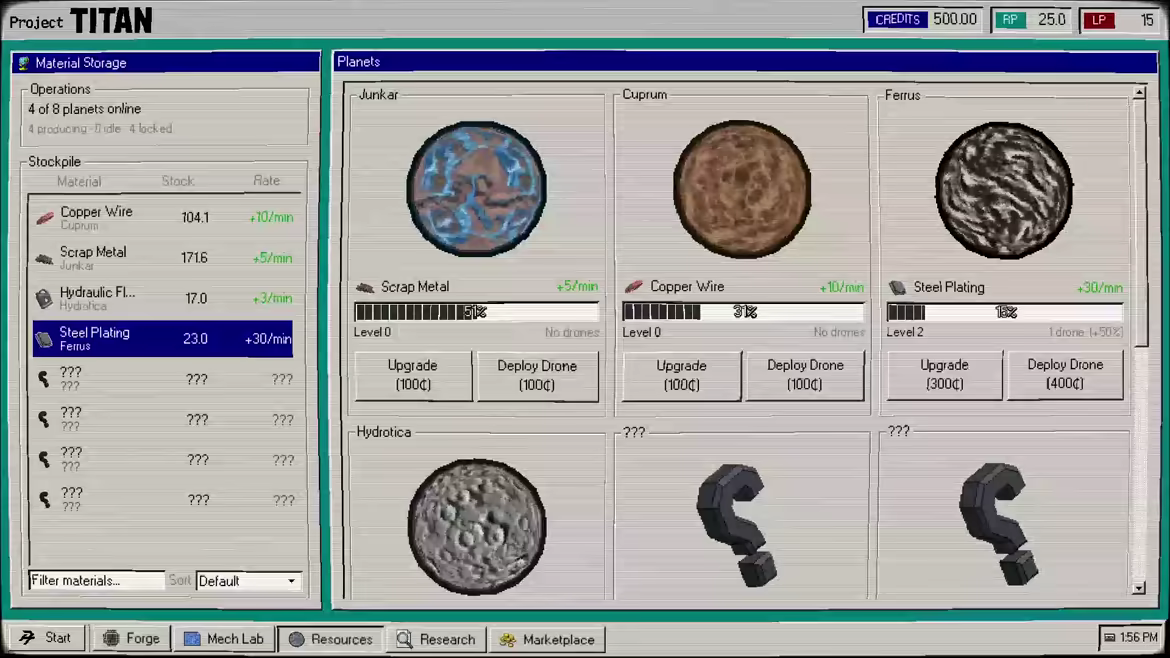Click the Copper Wire icon in Stockpile
1170x658 pixels.
[x=45, y=218]
